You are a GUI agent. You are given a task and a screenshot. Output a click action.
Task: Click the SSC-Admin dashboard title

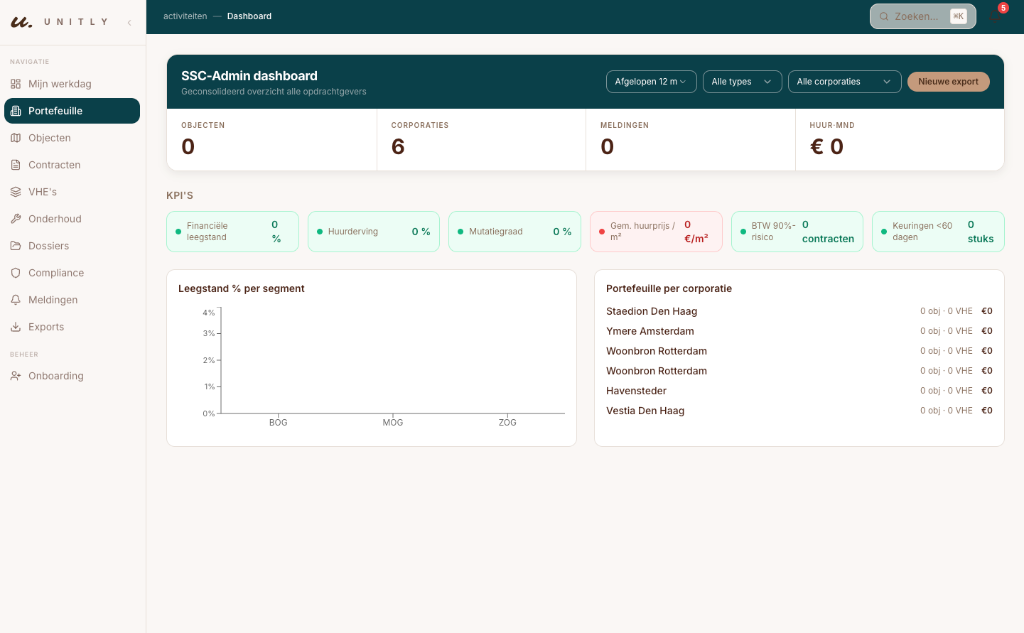(x=249, y=76)
